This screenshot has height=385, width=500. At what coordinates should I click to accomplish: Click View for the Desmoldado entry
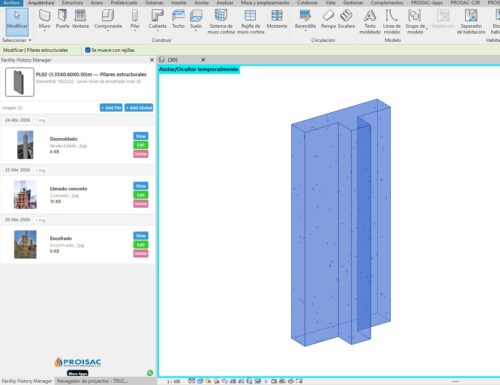tap(141, 136)
